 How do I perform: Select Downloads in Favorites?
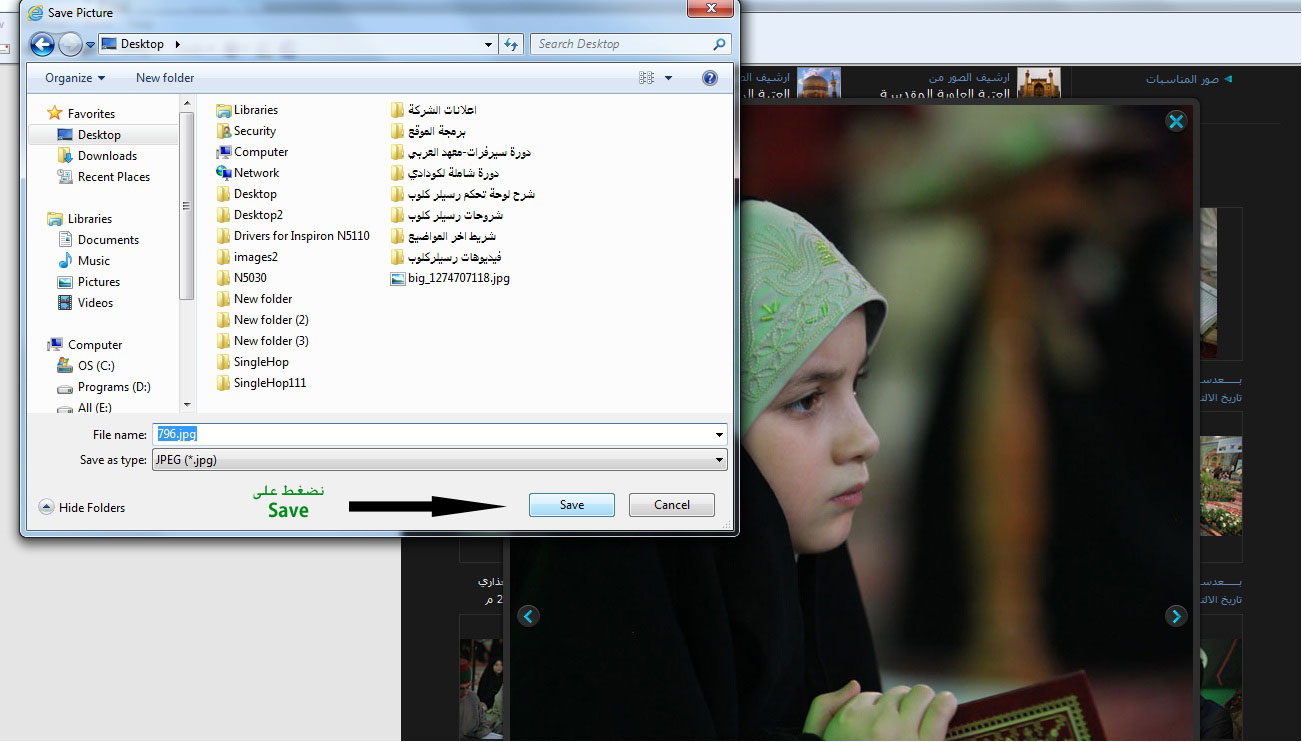tap(107, 156)
